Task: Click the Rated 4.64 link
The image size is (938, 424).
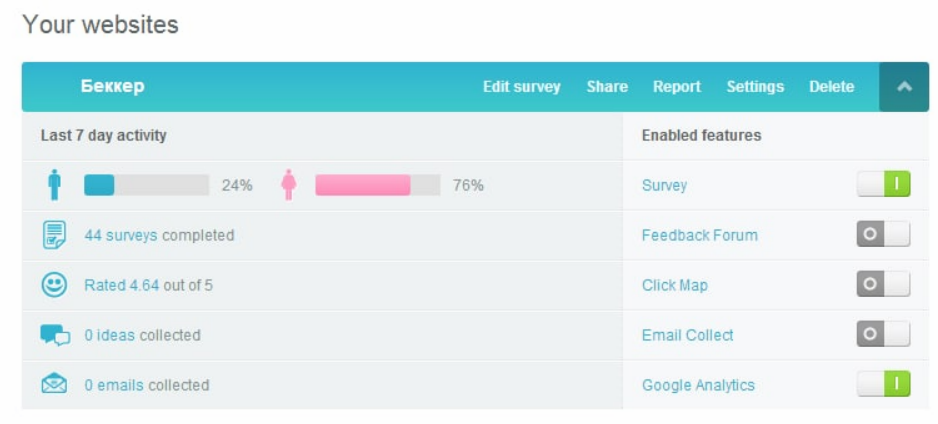Action: click(x=121, y=285)
